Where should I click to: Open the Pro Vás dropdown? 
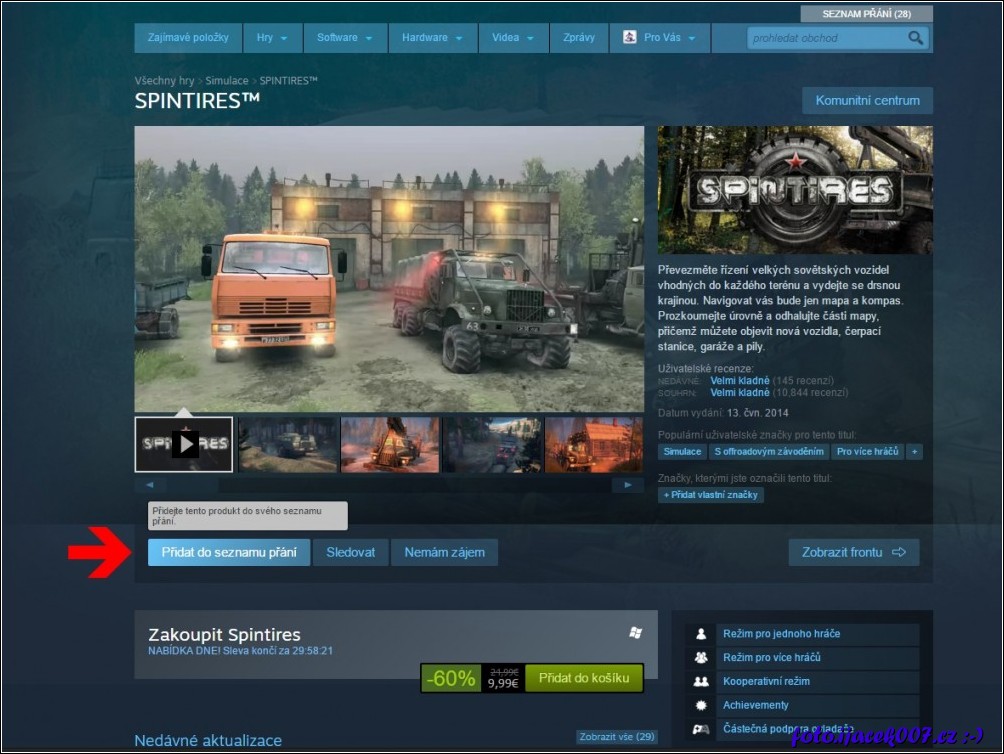[x=659, y=38]
